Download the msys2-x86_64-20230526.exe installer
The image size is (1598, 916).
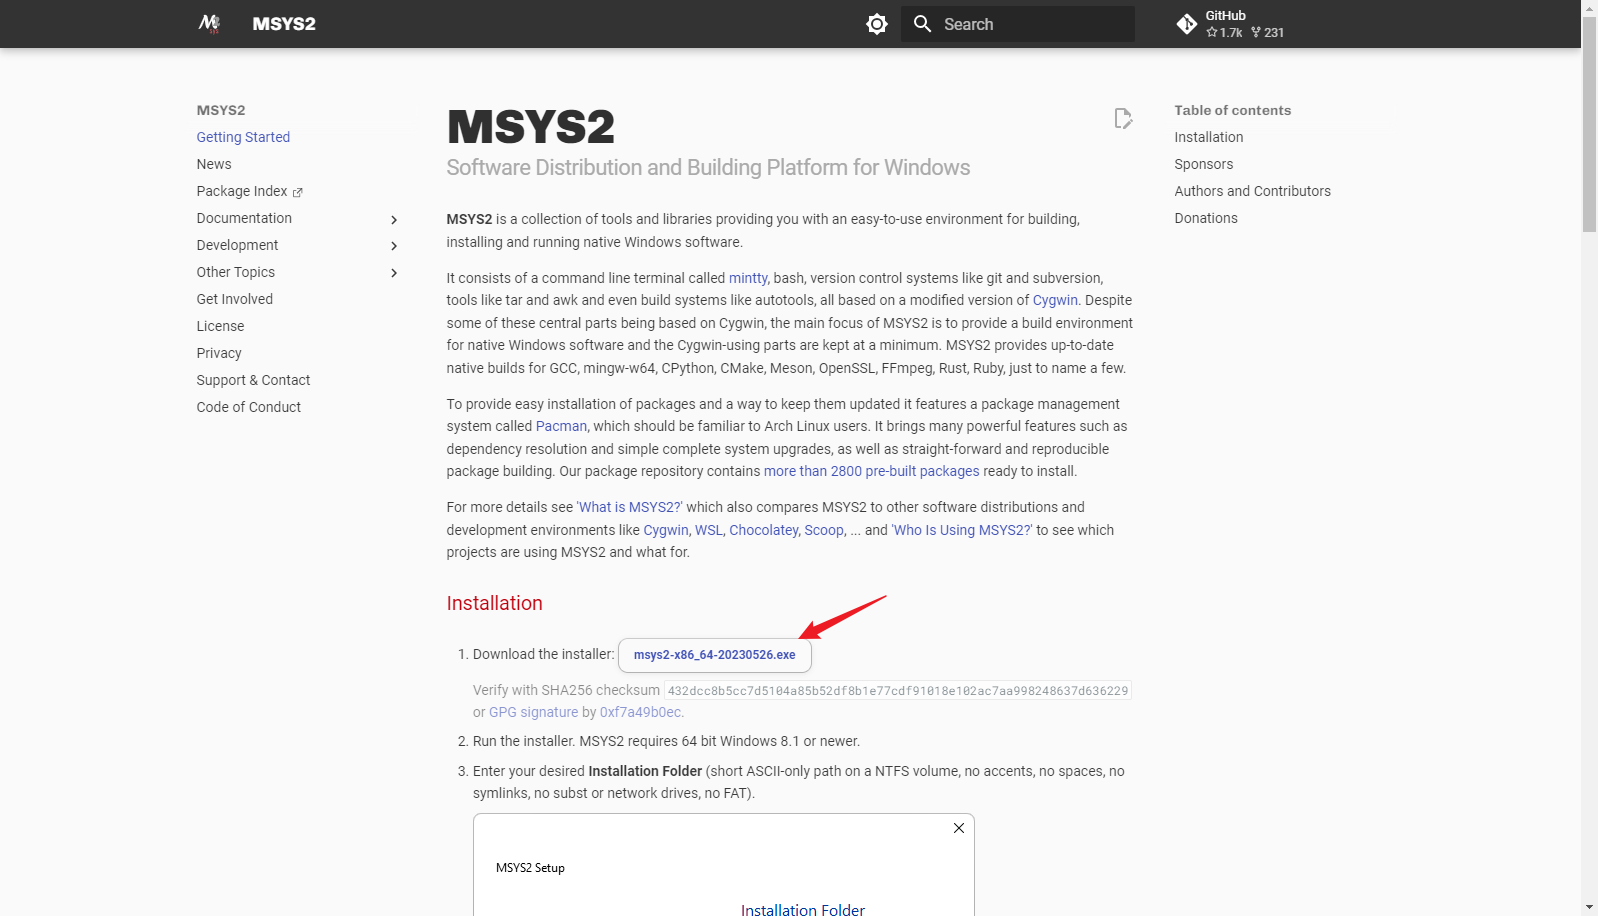[x=715, y=655]
